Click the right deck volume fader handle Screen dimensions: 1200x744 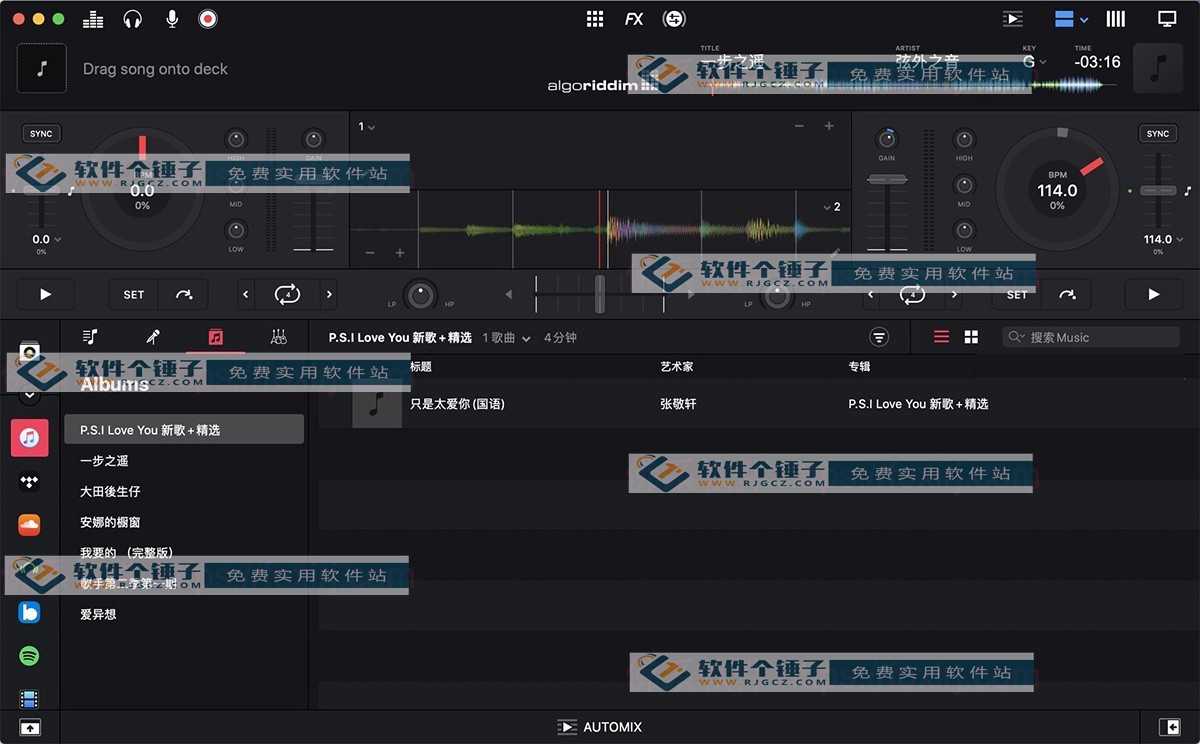[887, 179]
